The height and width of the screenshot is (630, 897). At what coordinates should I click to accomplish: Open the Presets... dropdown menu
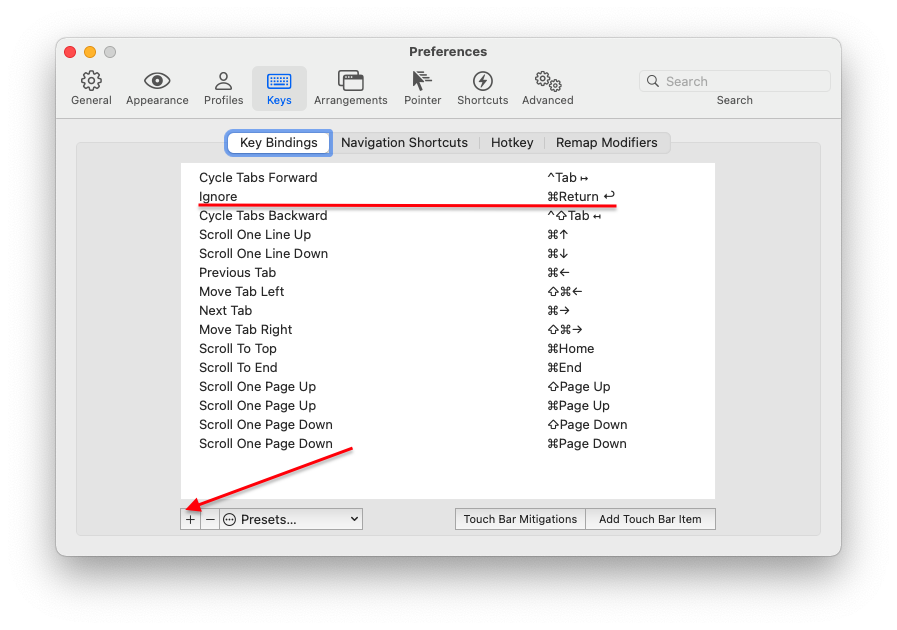[x=291, y=520]
